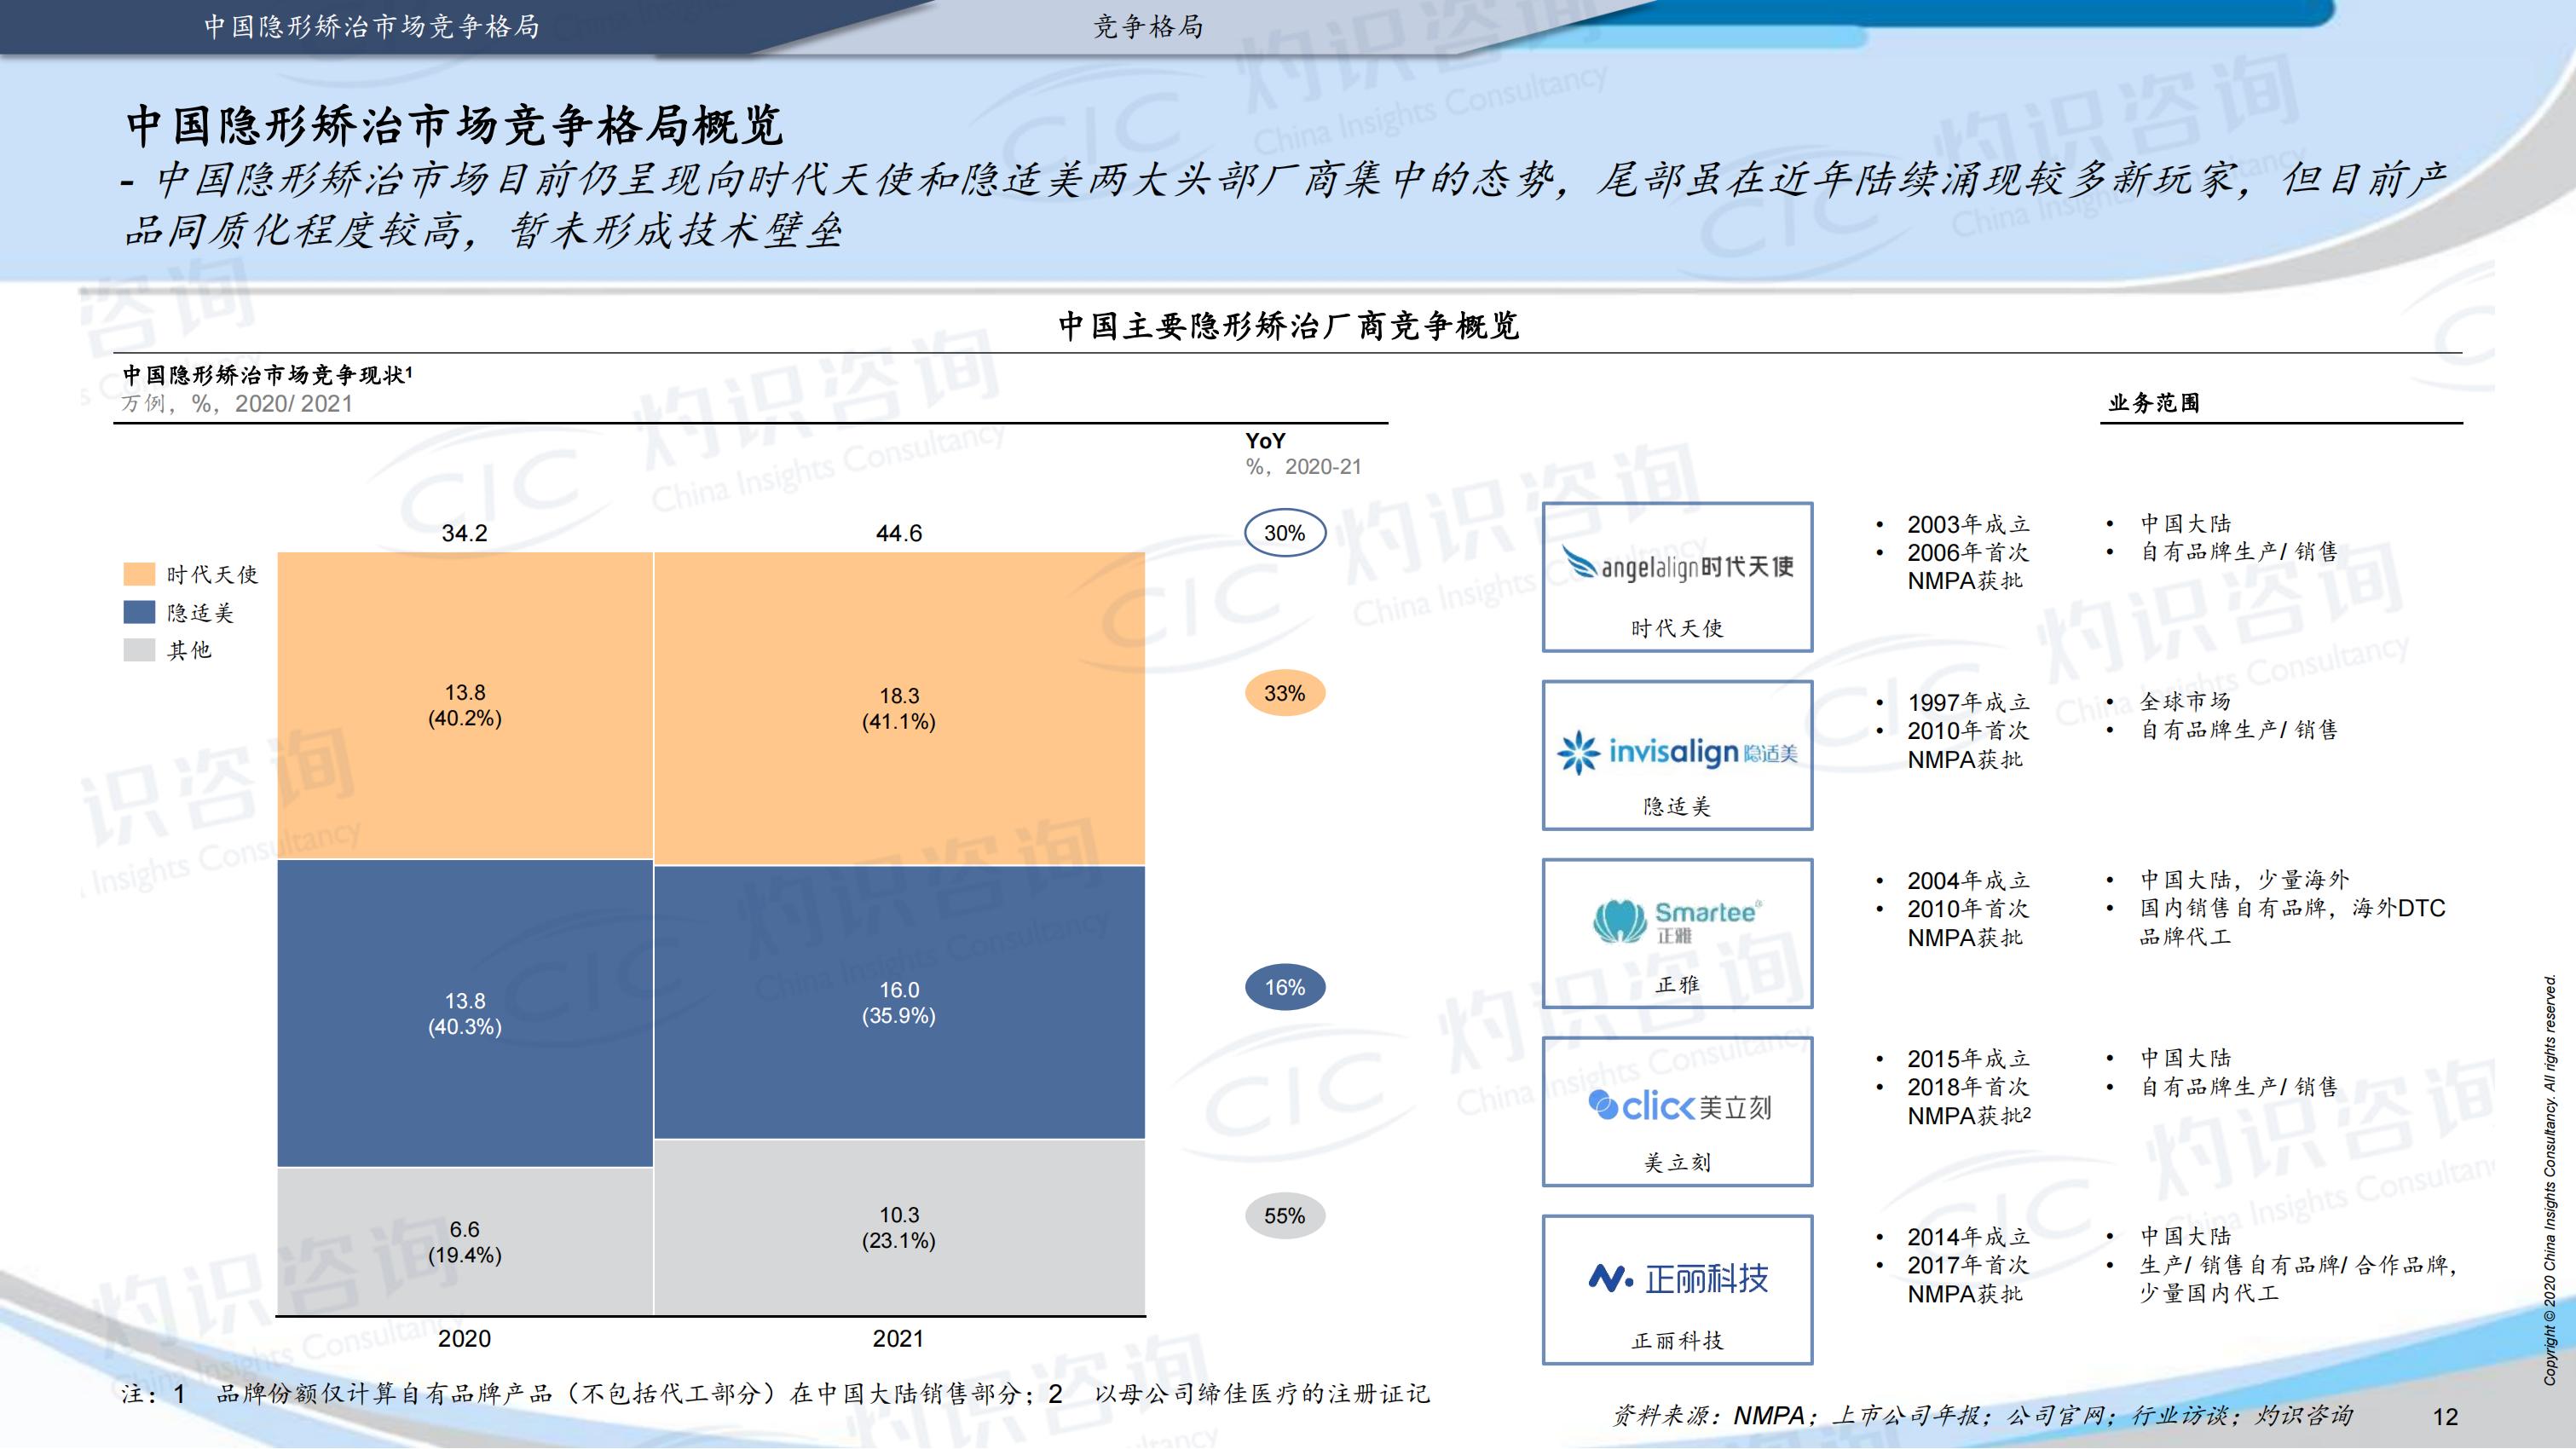Click the text 2004年成立

pyautogui.click(x=1968, y=880)
